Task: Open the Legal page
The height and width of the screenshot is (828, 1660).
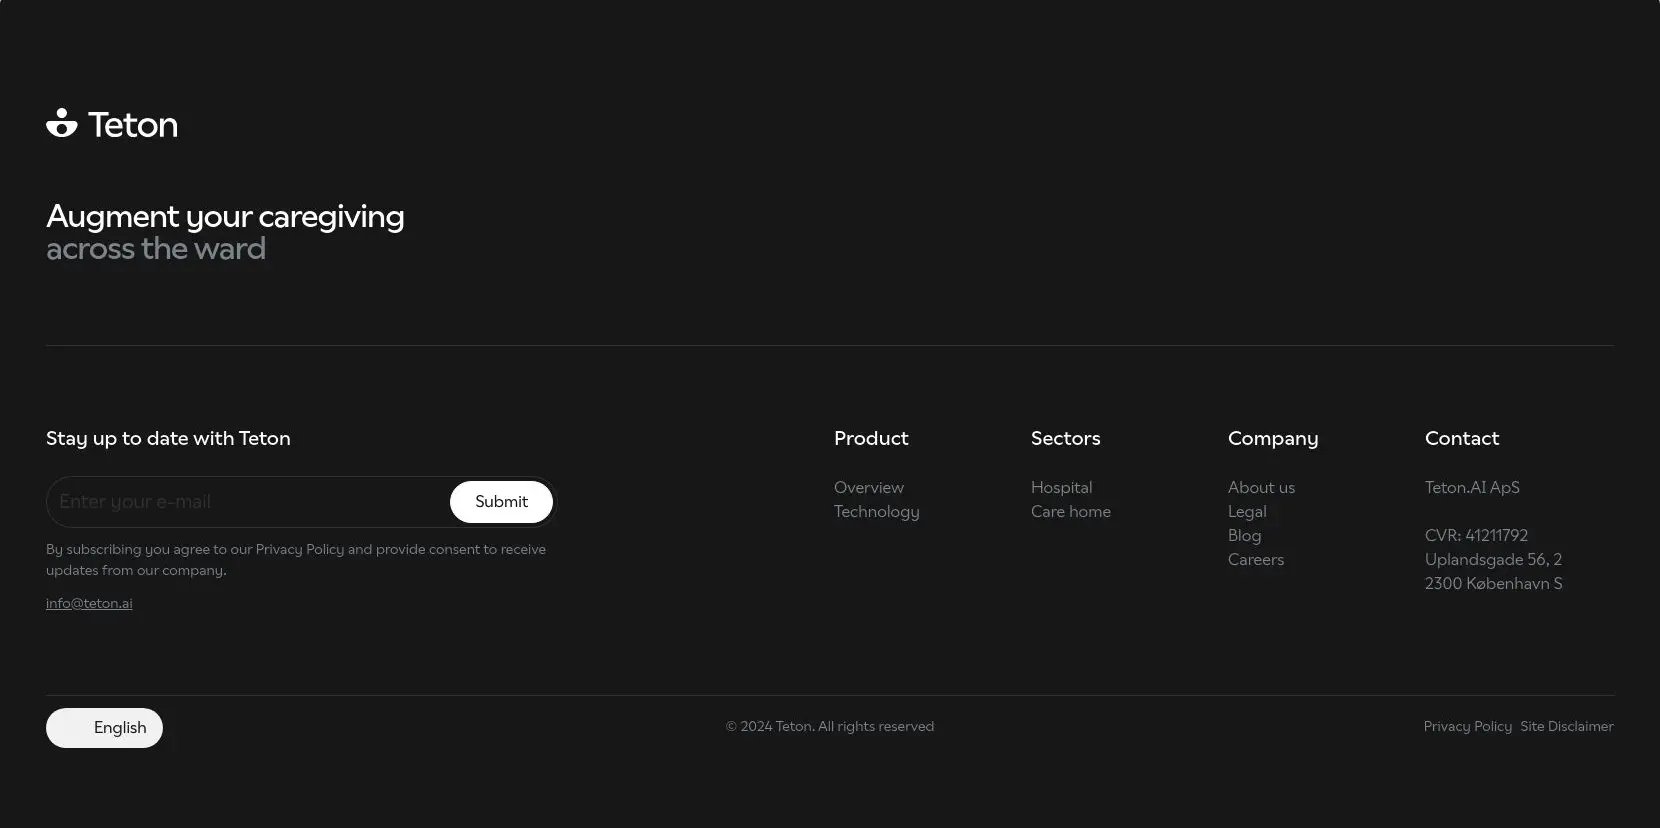Action: tap(1247, 511)
